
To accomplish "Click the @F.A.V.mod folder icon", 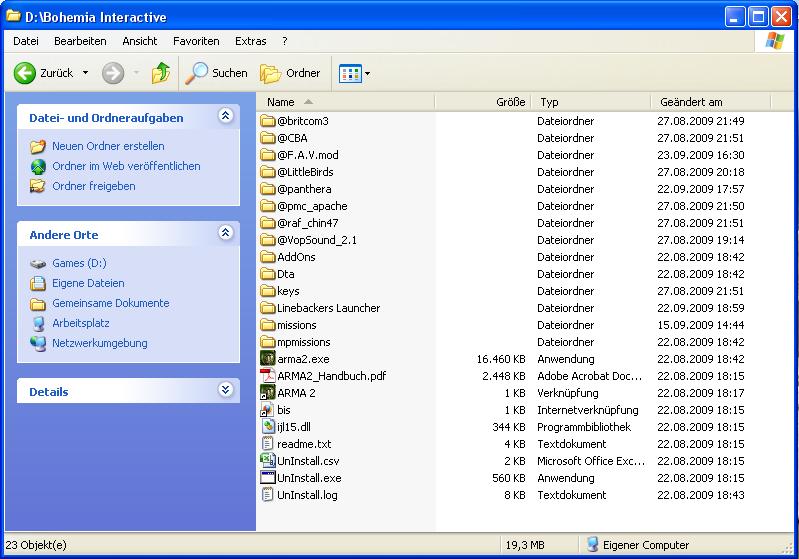I will [x=268, y=155].
